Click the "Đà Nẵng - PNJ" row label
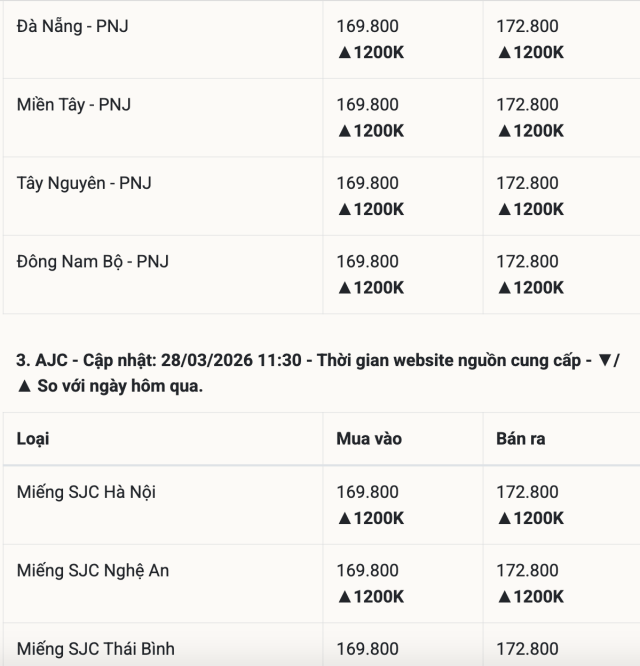The width and height of the screenshot is (640, 666). (72, 27)
